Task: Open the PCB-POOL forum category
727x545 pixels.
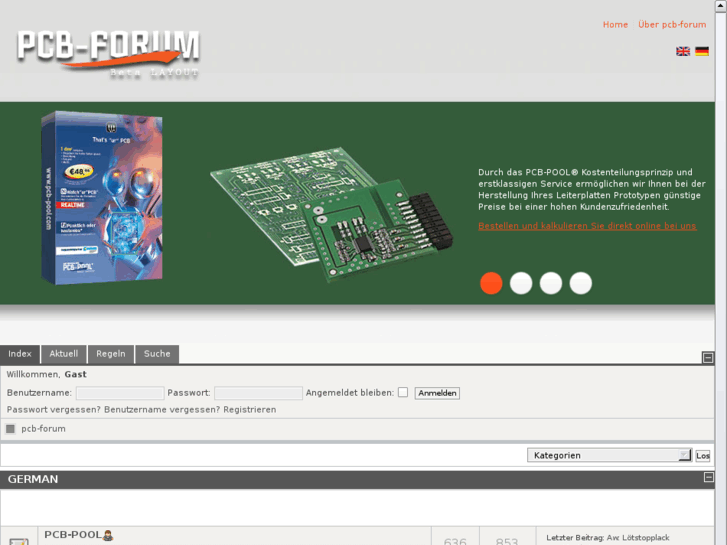Action: pyautogui.click(x=73, y=534)
